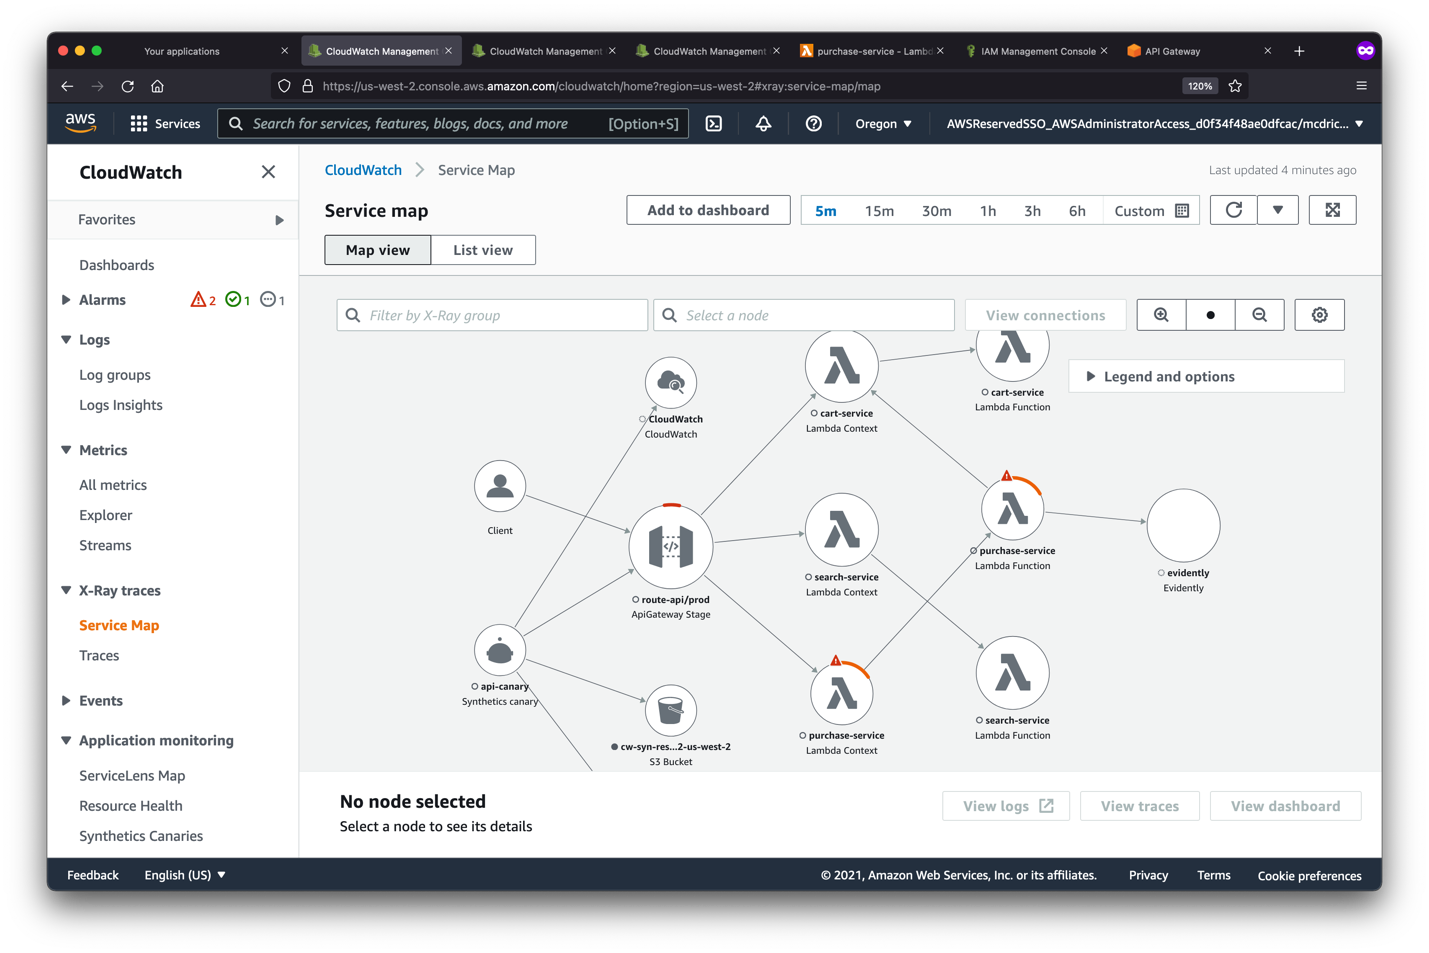The image size is (1429, 953).
Task: Click the api-canary Synthetics canary node
Action: [x=500, y=648]
